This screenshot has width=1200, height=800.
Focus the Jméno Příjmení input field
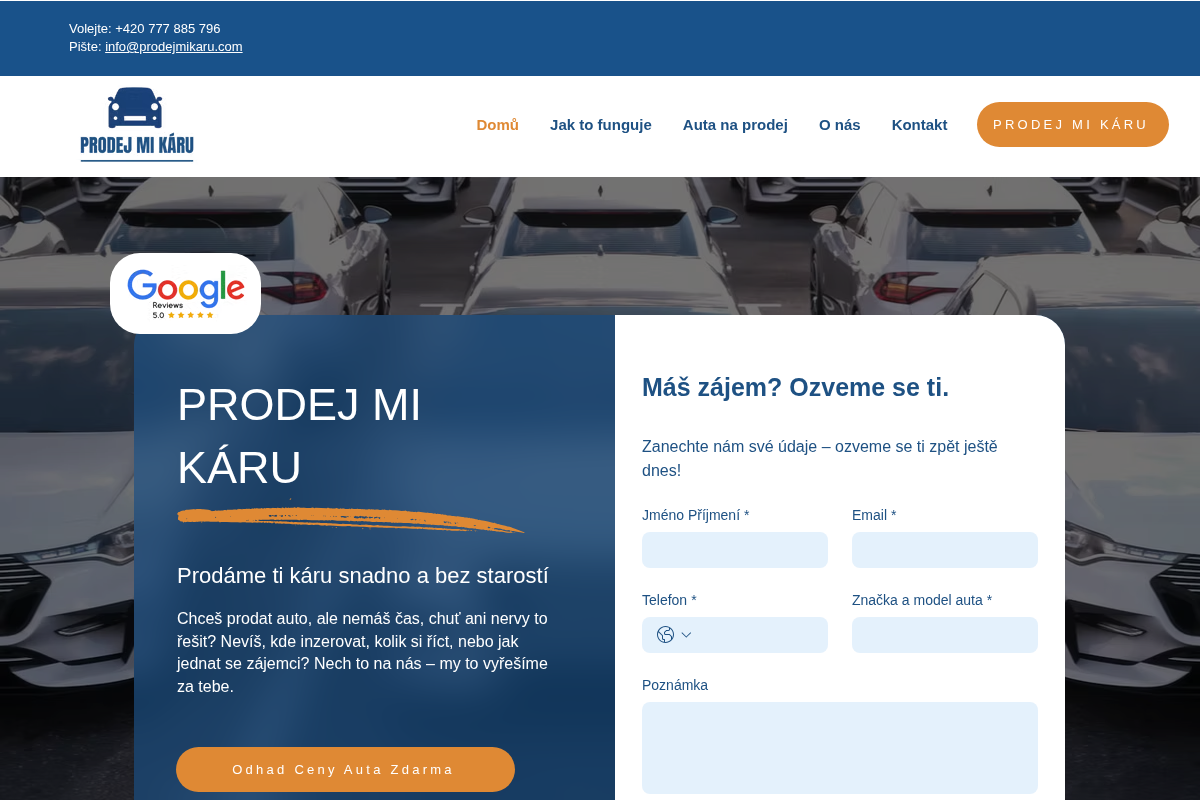[735, 550]
